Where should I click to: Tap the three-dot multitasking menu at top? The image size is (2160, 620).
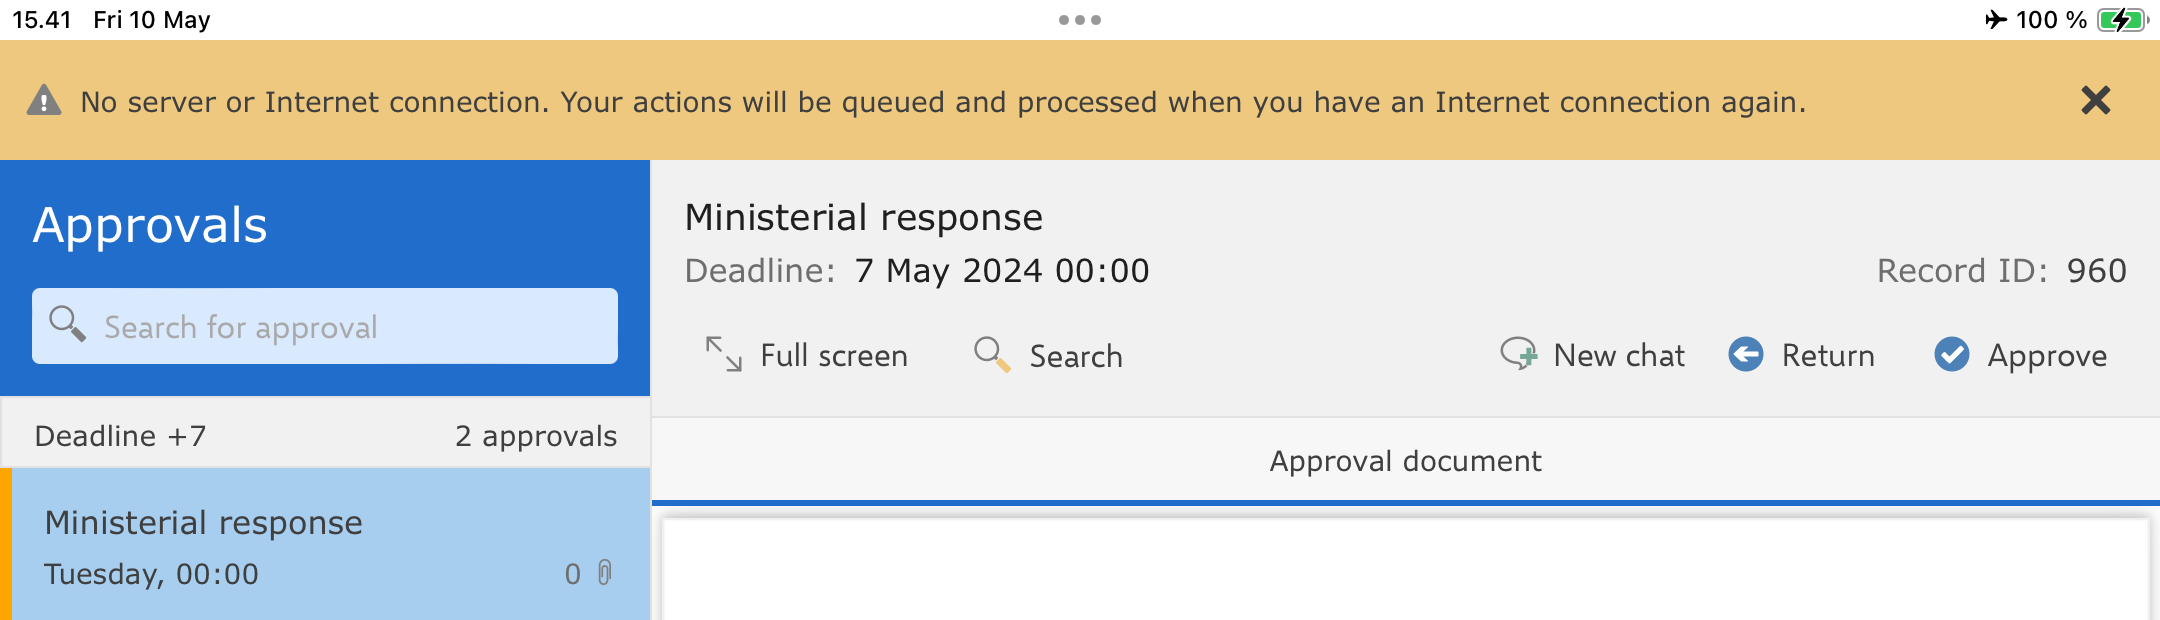coord(1080,20)
